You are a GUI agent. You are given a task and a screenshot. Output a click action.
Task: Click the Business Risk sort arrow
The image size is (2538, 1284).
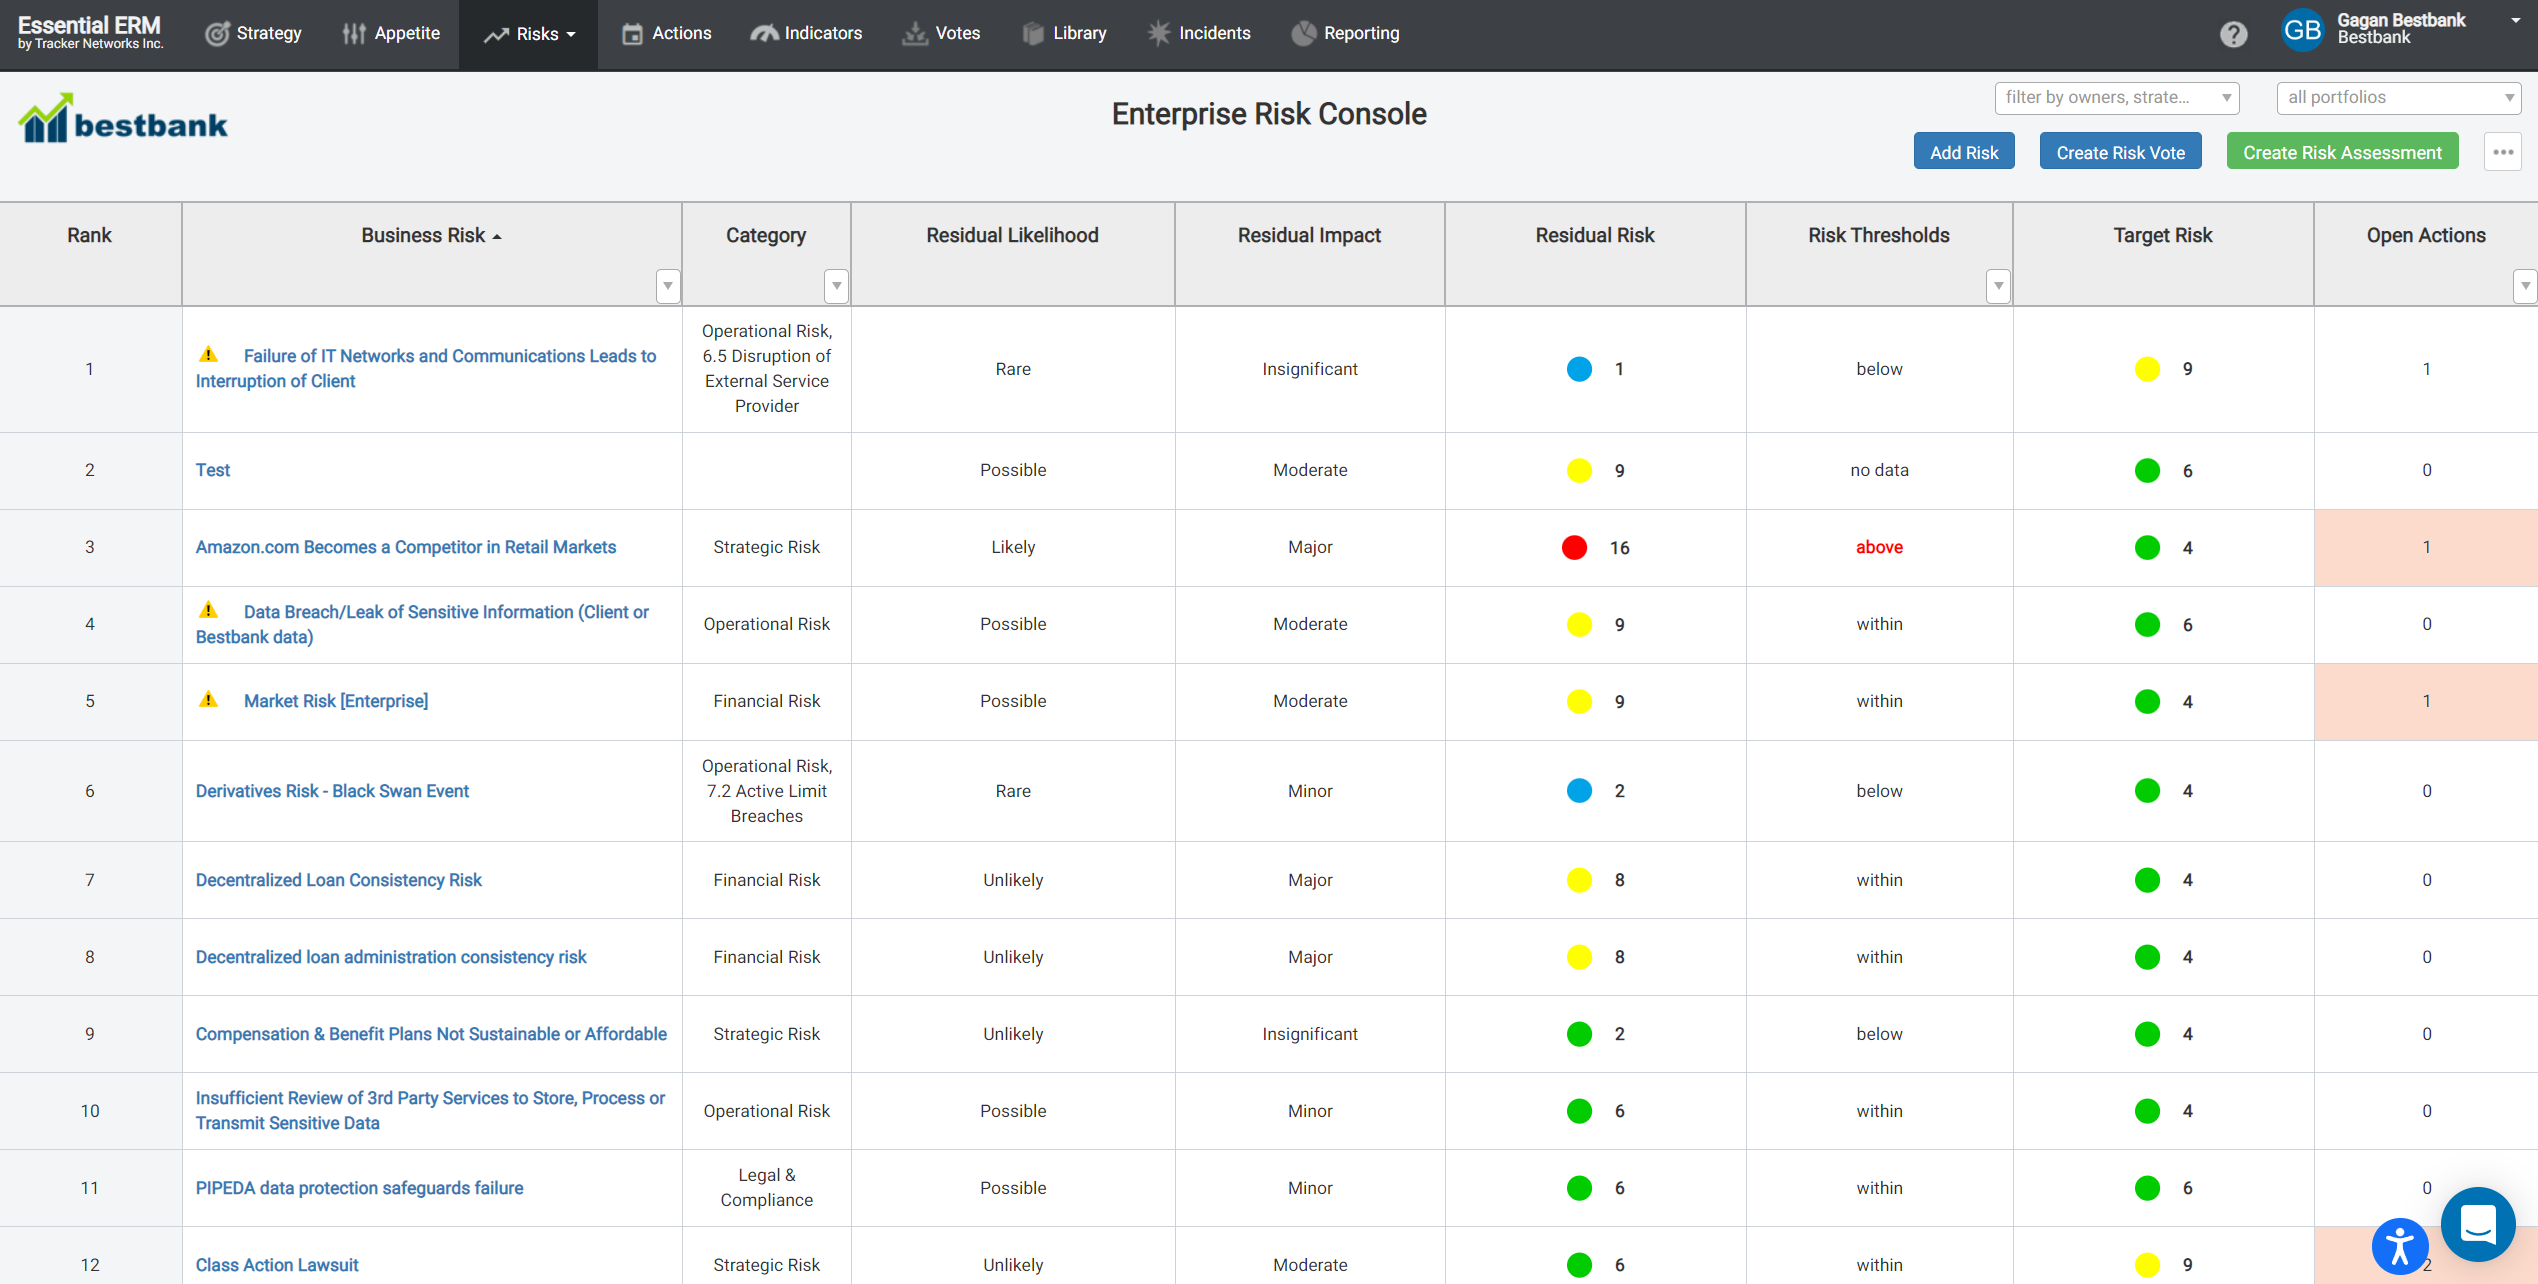coord(497,235)
